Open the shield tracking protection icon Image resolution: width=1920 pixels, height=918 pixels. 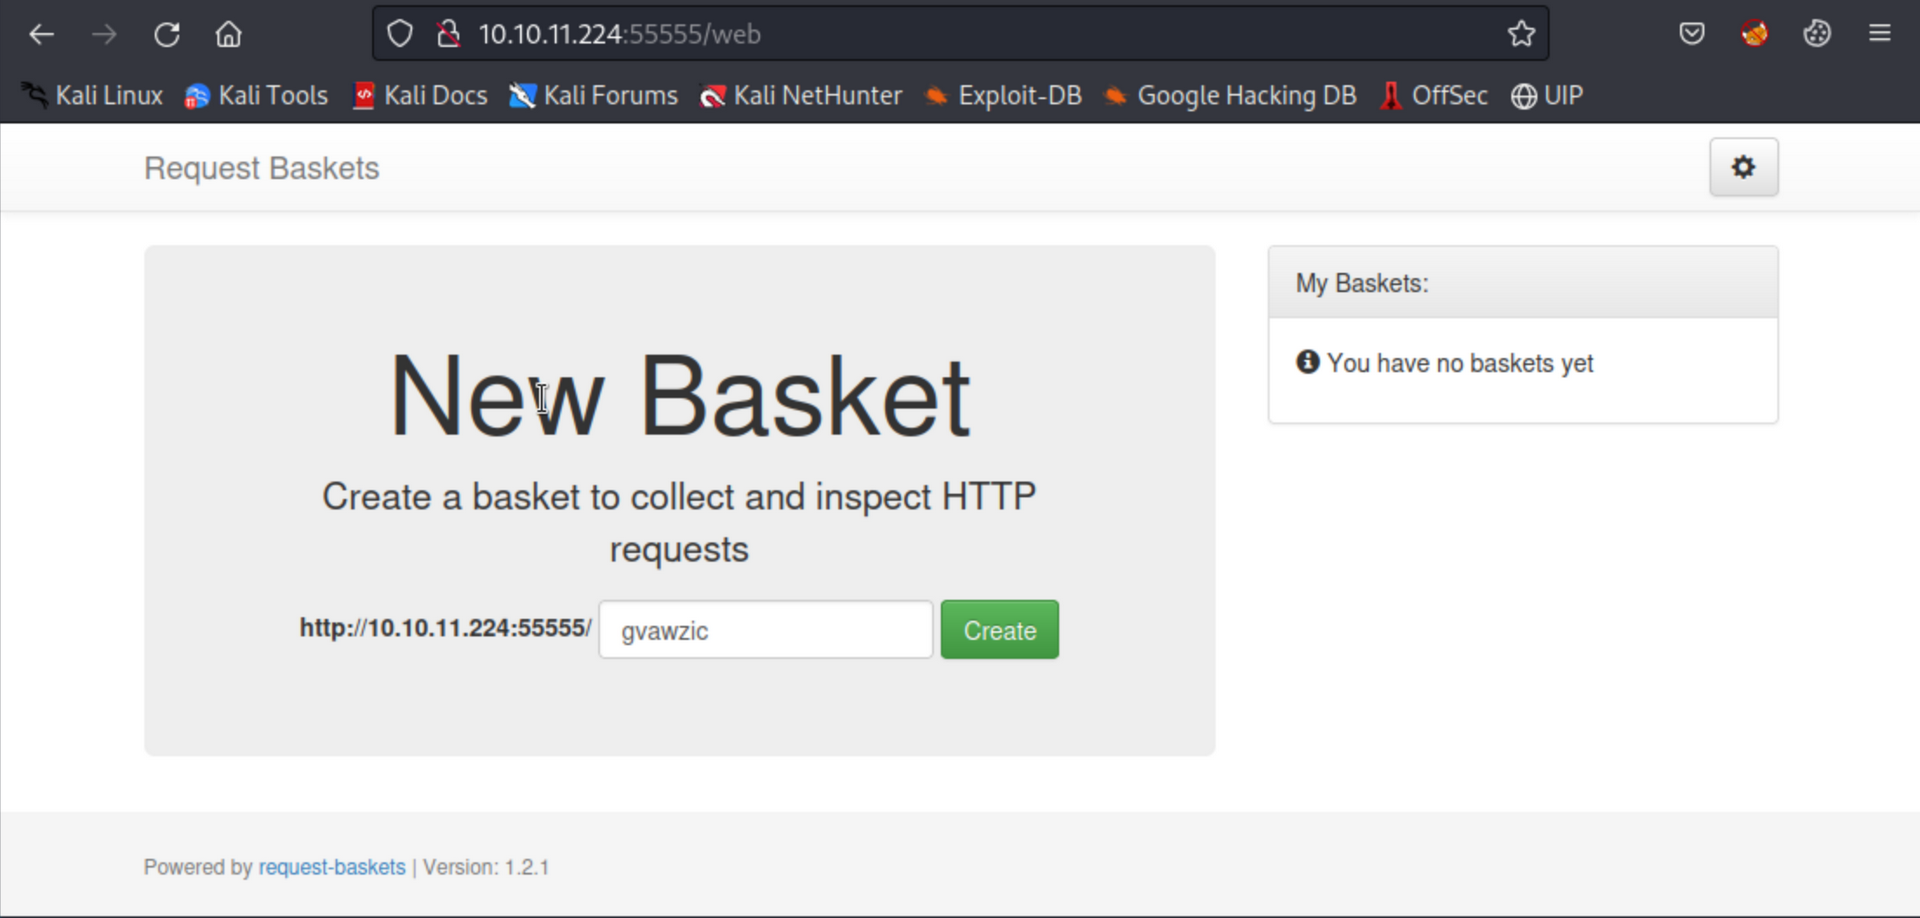(x=400, y=34)
